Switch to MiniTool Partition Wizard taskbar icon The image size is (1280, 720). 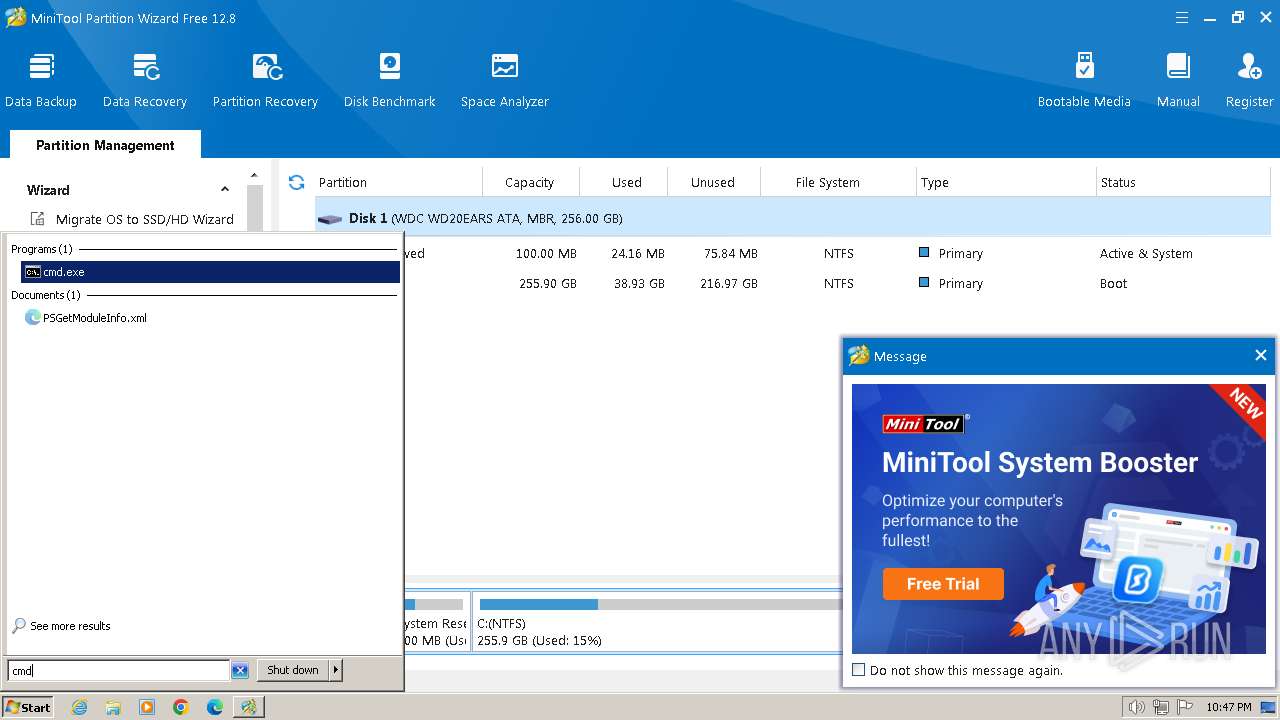(248, 707)
